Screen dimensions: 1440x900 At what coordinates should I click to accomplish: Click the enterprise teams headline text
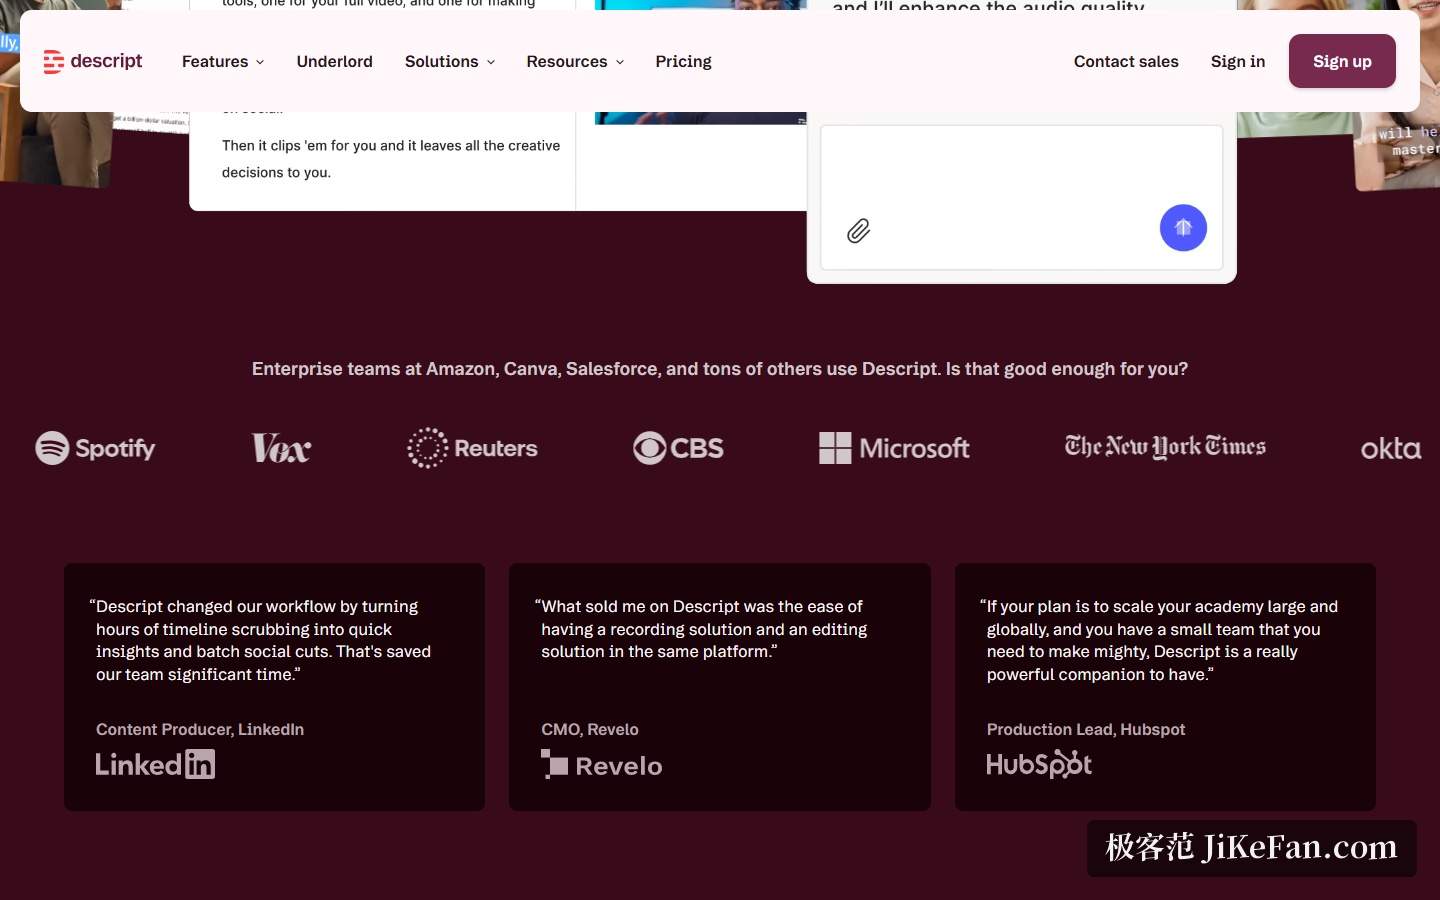pyautogui.click(x=720, y=369)
